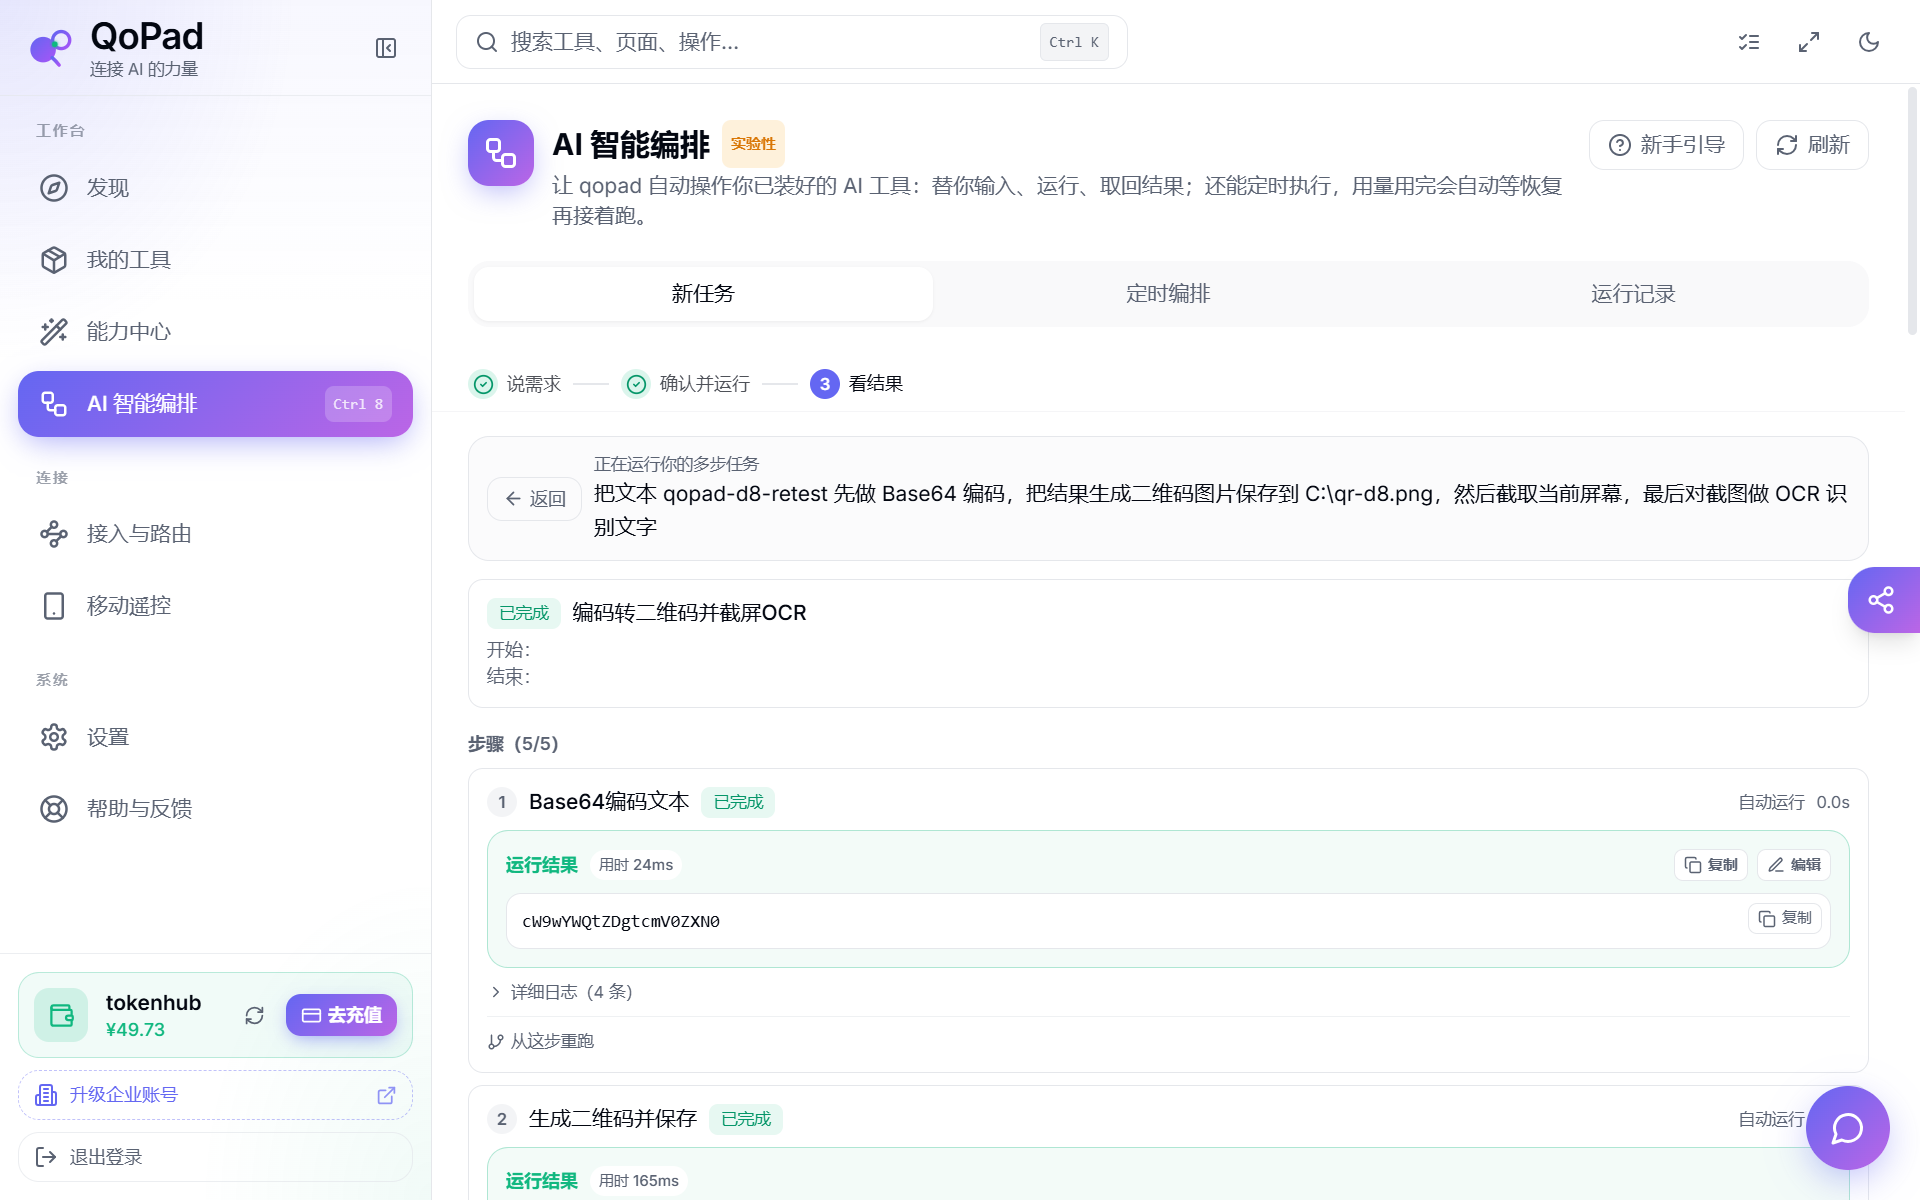
Task: Click the 编码转二维码并截屏OCR title
Action: 689,613
